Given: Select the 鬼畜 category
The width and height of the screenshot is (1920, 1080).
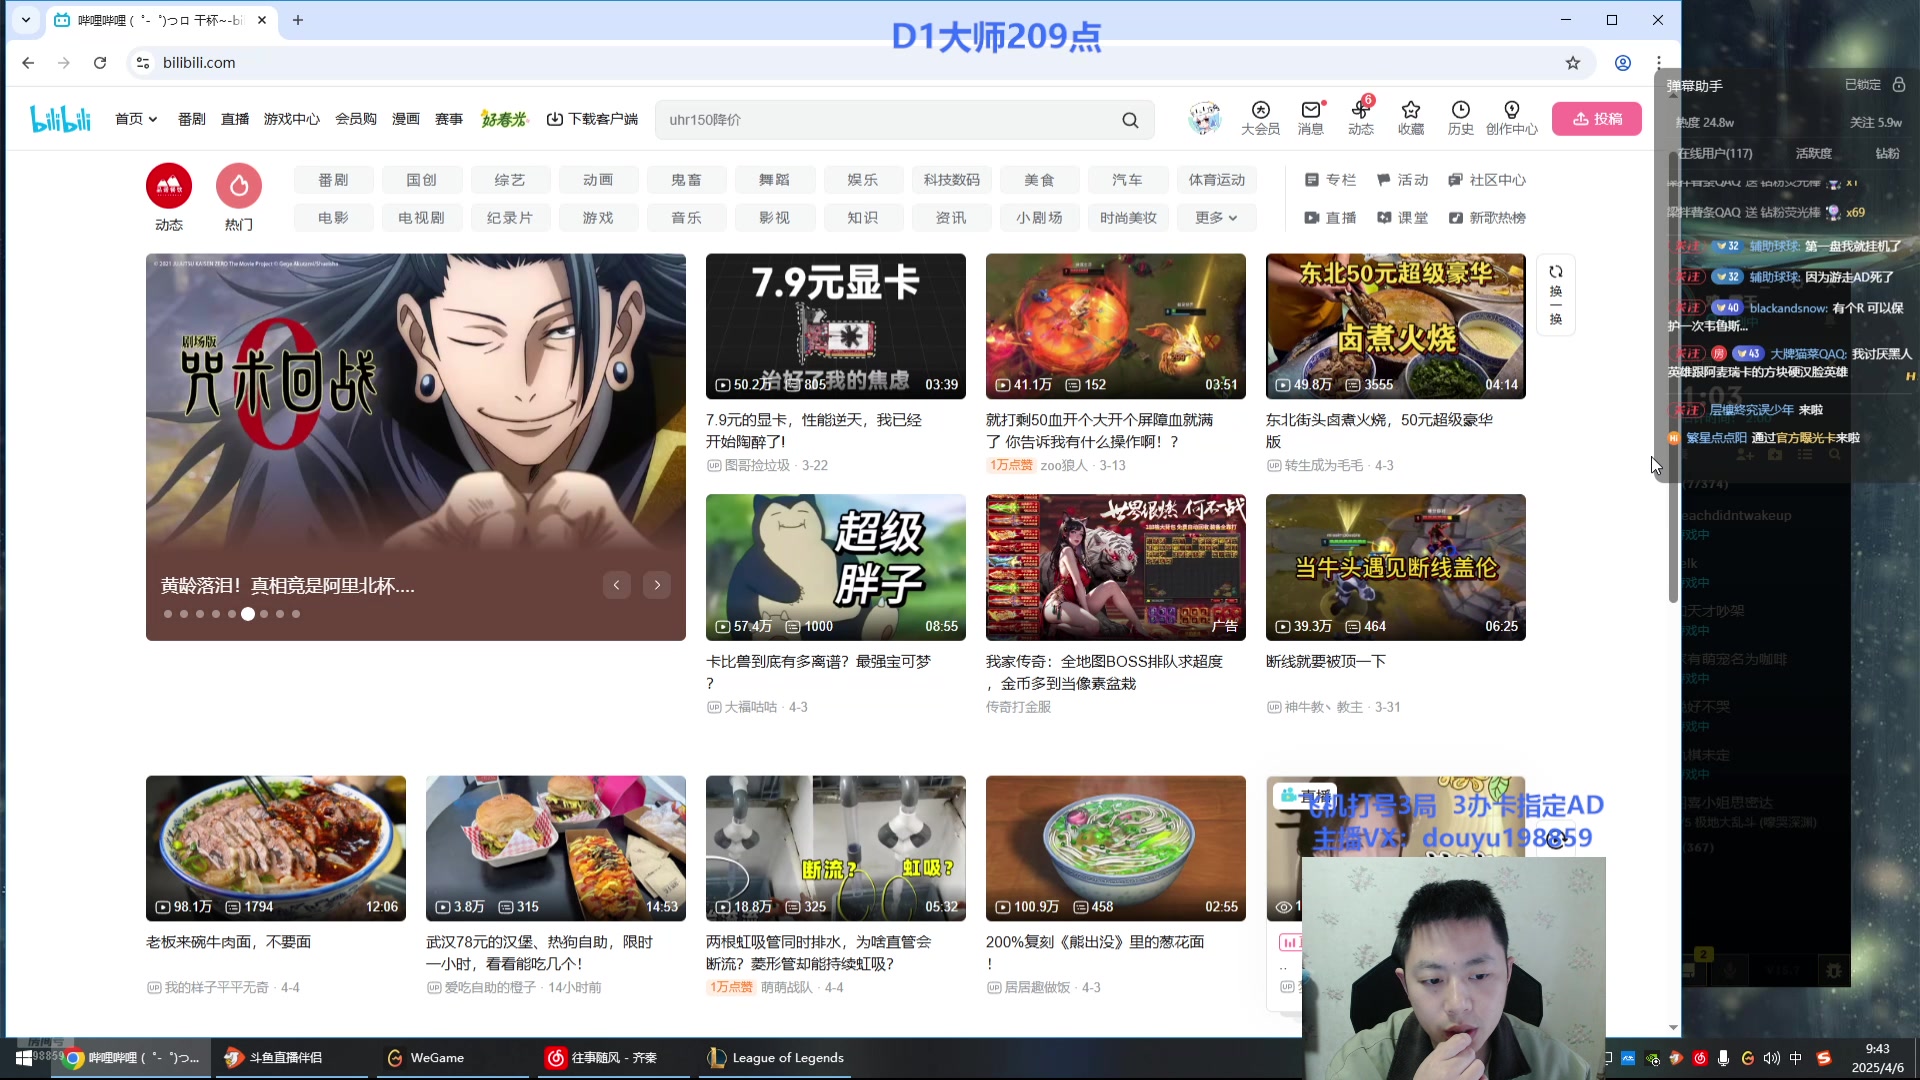Looking at the screenshot, I should click(x=687, y=180).
